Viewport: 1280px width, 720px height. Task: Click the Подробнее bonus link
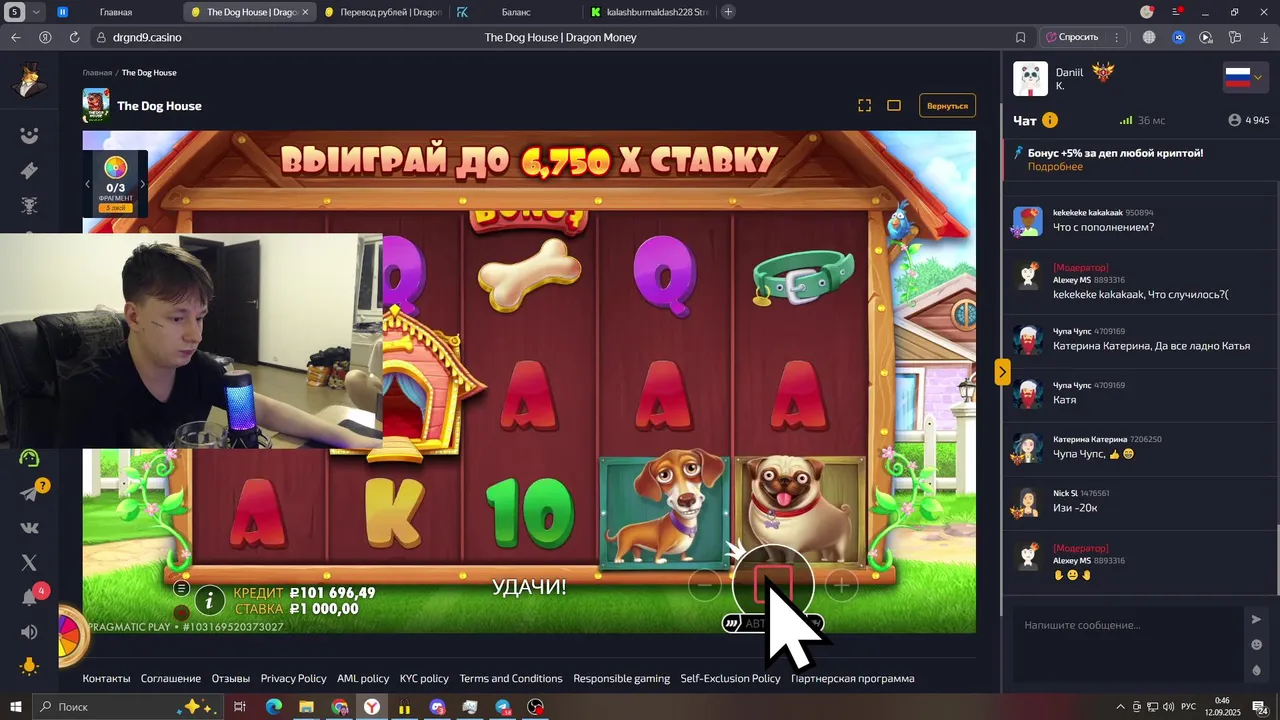coord(1055,167)
